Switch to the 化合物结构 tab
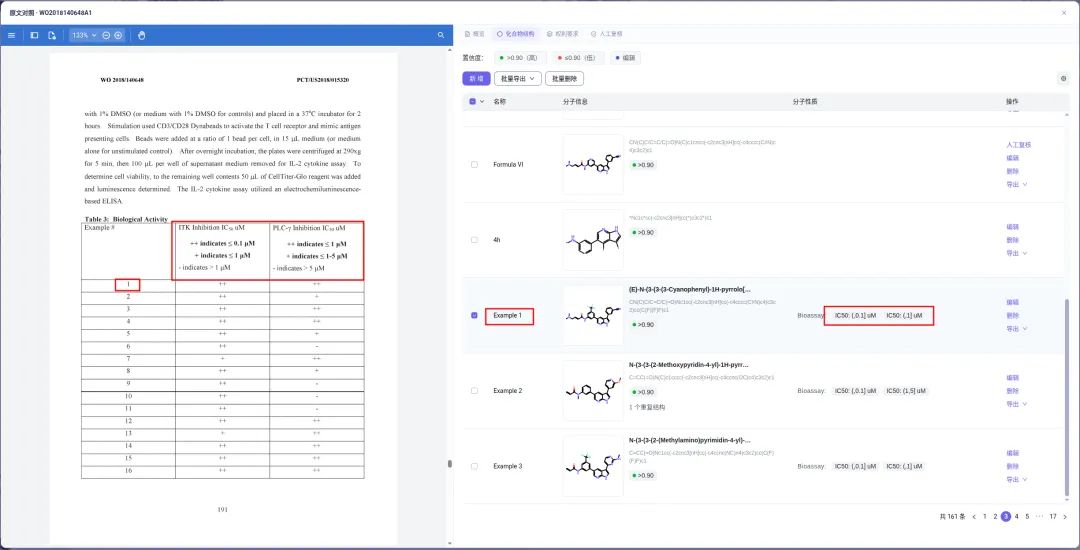The width and height of the screenshot is (1080, 550). pyautogui.click(x=515, y=34)
